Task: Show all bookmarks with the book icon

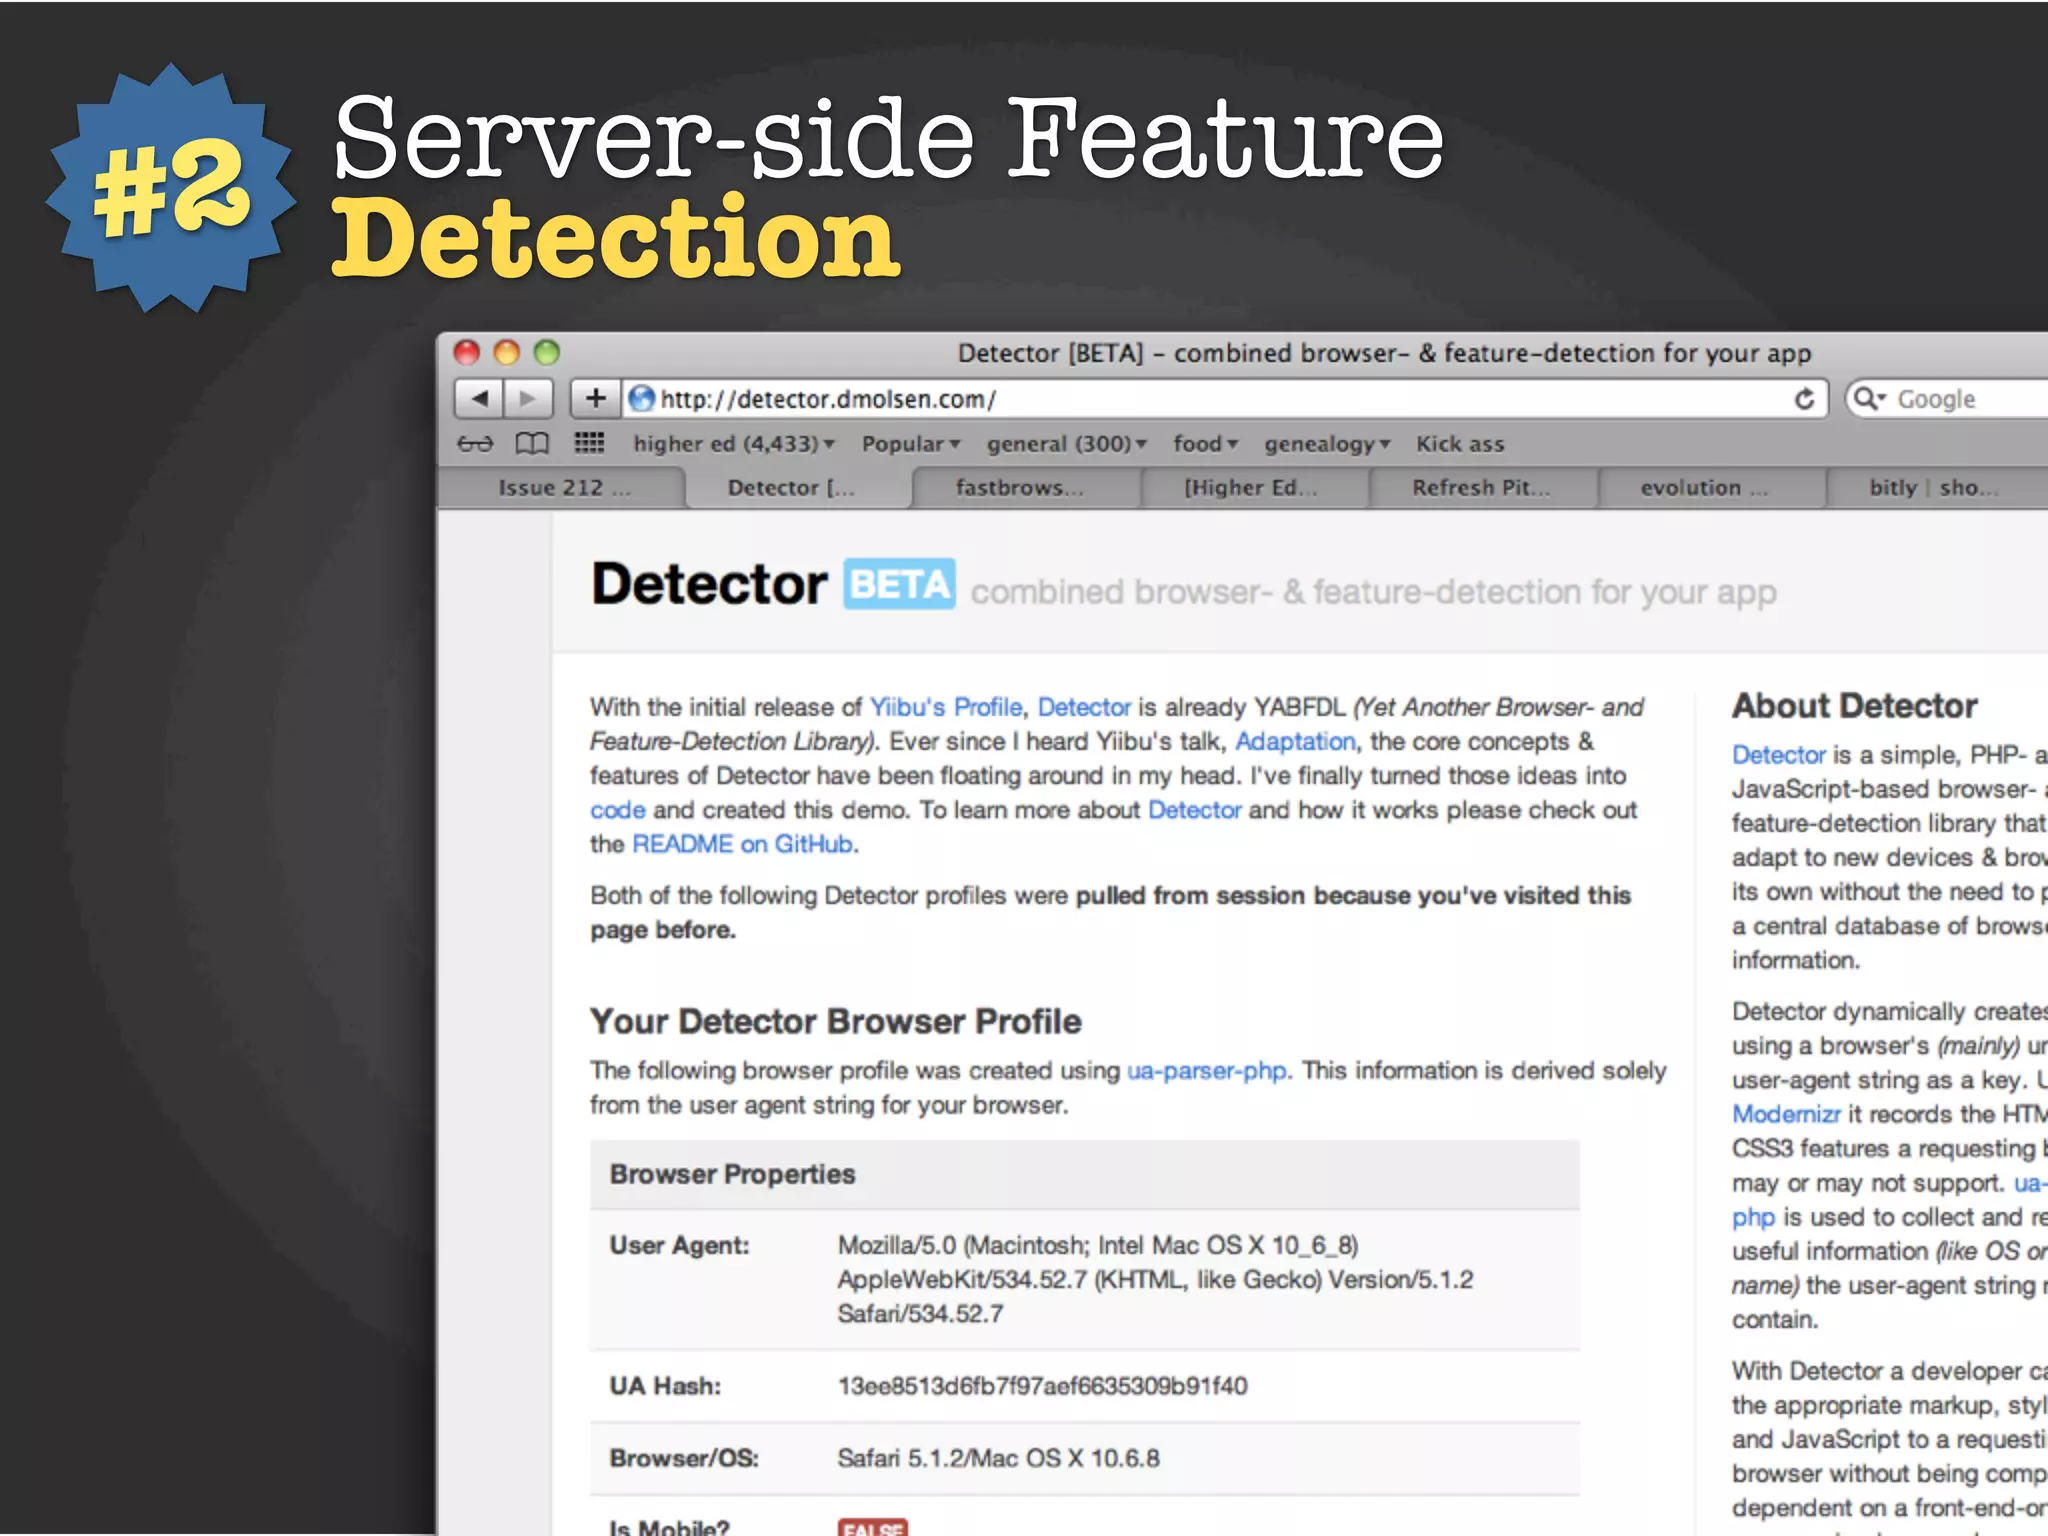Action: pos(532,443)
